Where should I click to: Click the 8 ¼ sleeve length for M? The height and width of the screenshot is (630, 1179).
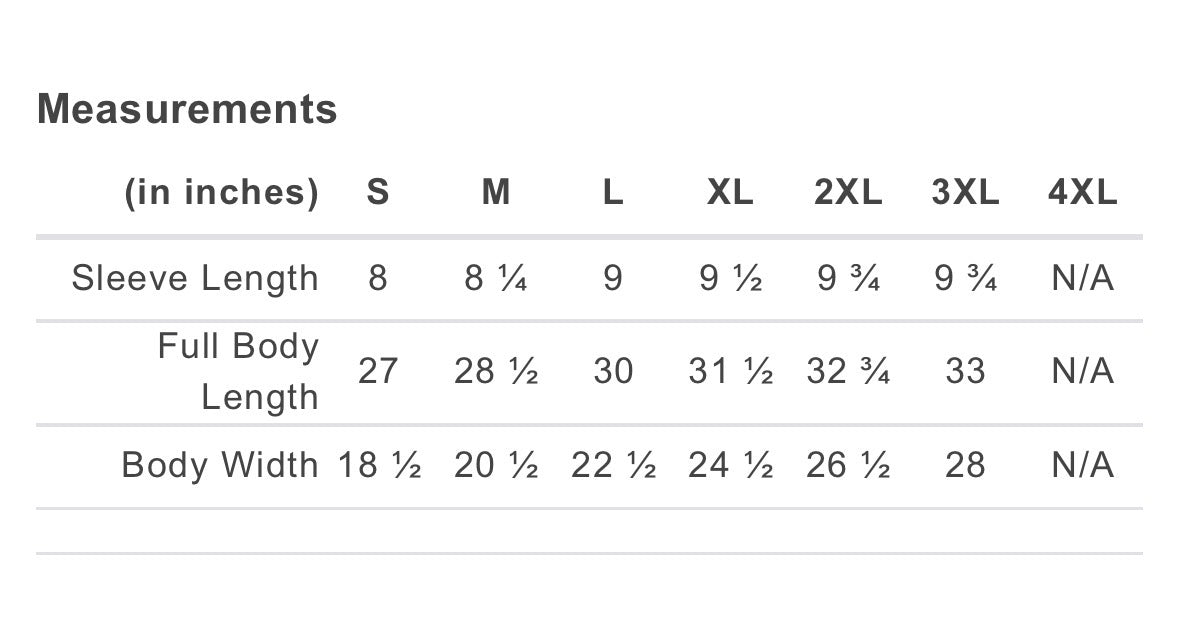pyautogui.click(x=496, y=278)
